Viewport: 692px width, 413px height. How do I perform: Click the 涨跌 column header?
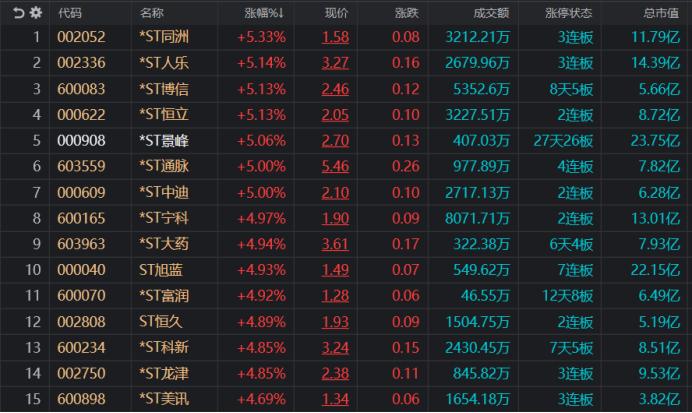coord(407,13)
